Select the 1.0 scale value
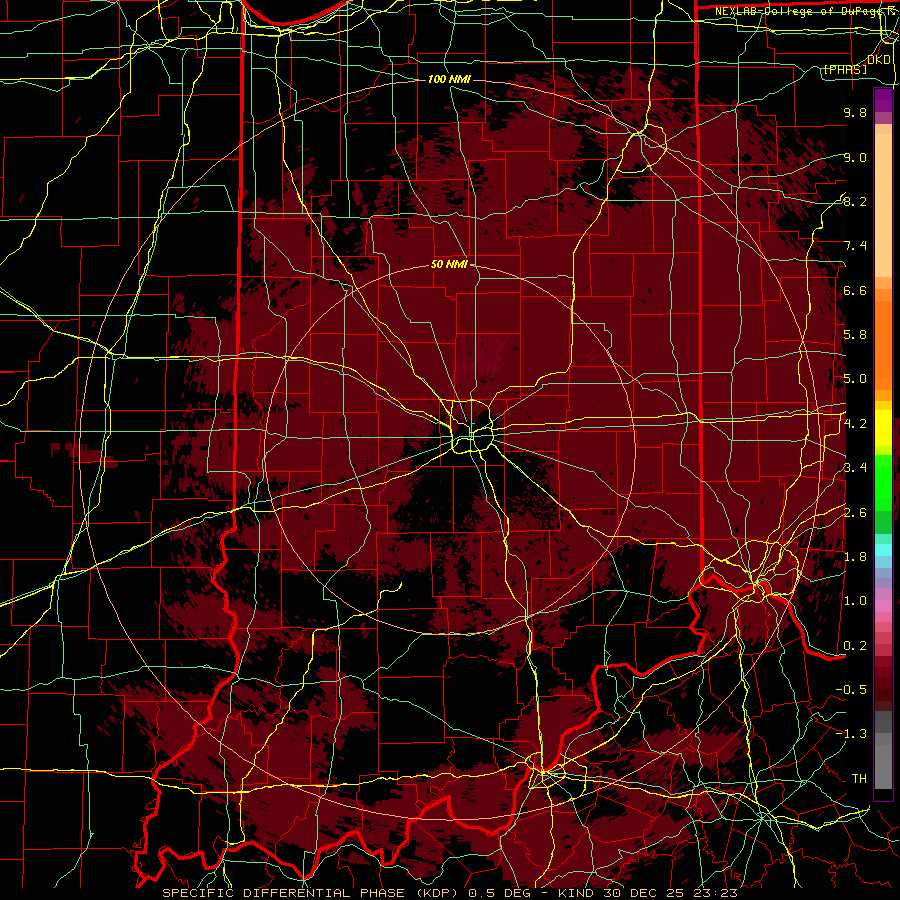Image resolution: width=900 pixels, height=900 pixels. click(x=855, y=601)
